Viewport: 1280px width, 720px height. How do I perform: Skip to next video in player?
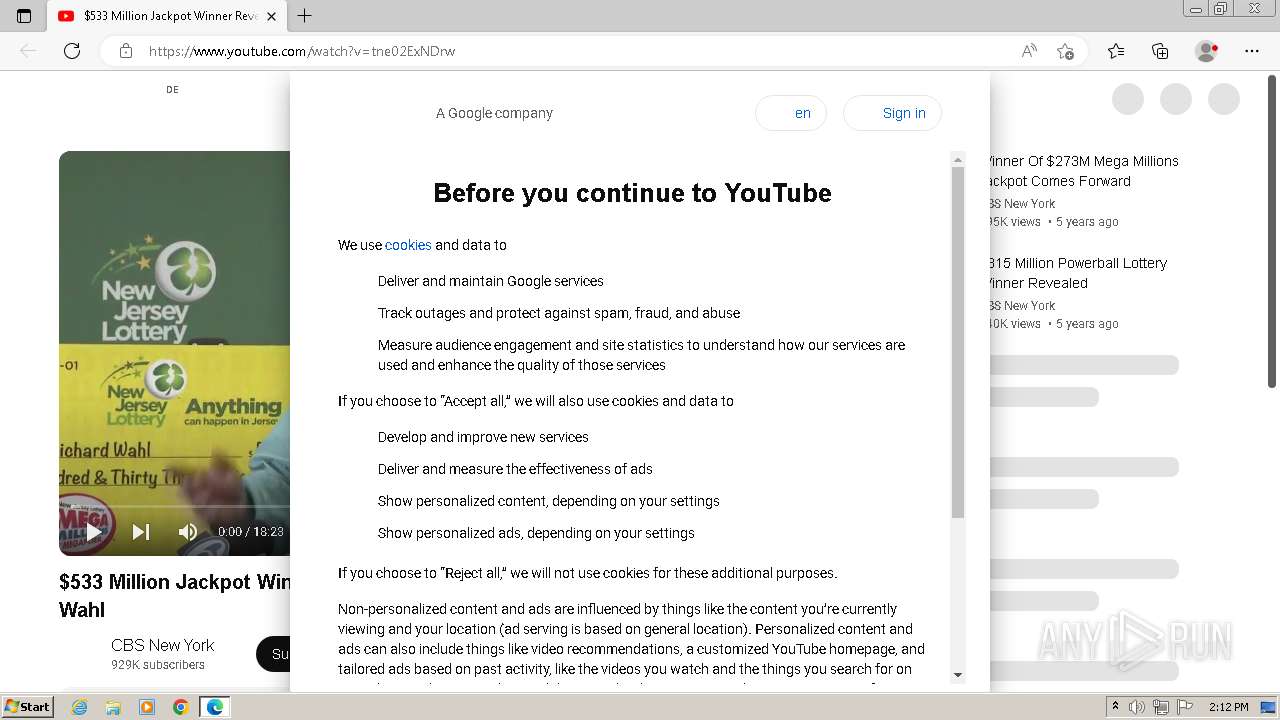141,532
